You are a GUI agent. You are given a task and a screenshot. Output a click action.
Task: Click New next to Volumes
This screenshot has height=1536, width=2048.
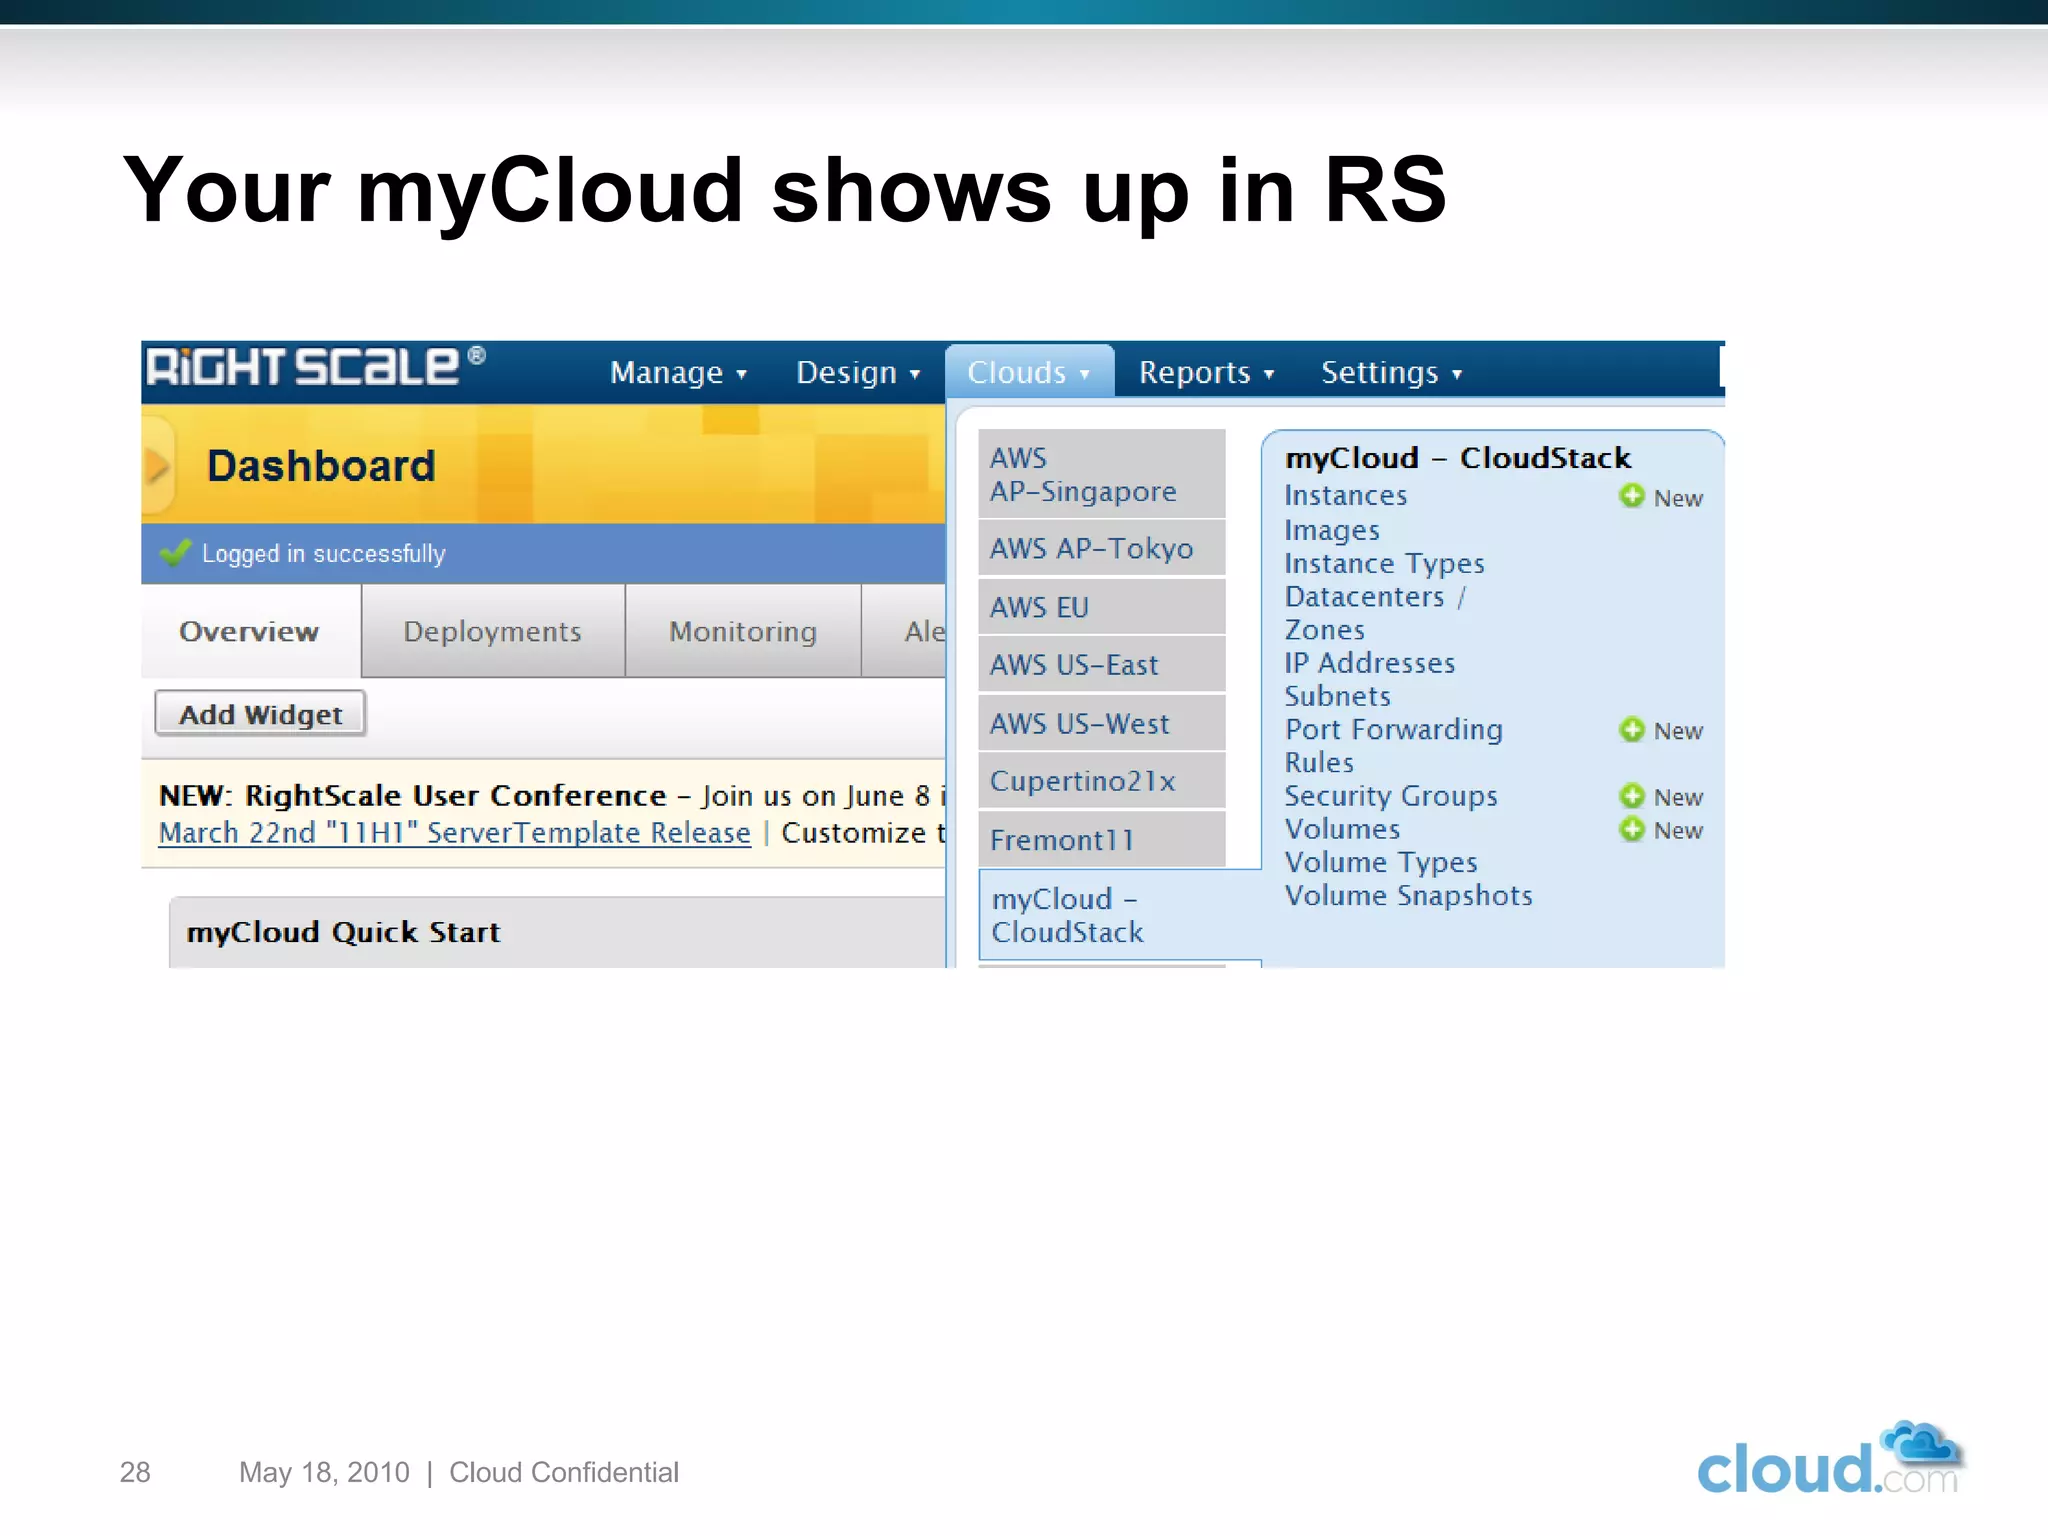pyautogui.click(x=1678, y=830)
